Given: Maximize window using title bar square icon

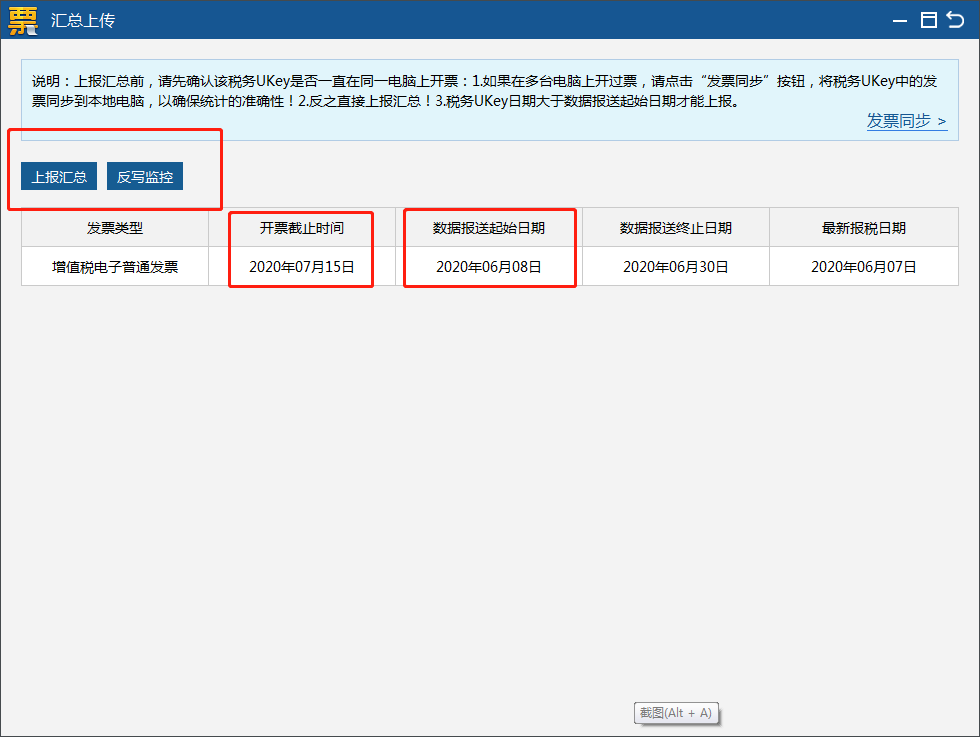Looking at the screenshot, I should pyautogui.click(x=929, y=20).
